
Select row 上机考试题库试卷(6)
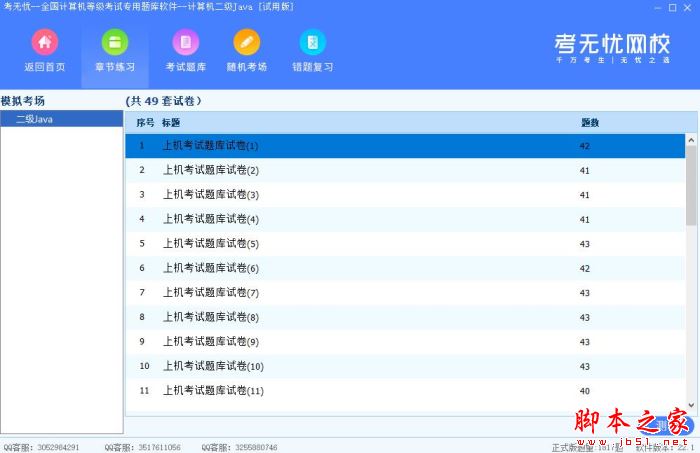pyautogui.click(x=405, y=268)
